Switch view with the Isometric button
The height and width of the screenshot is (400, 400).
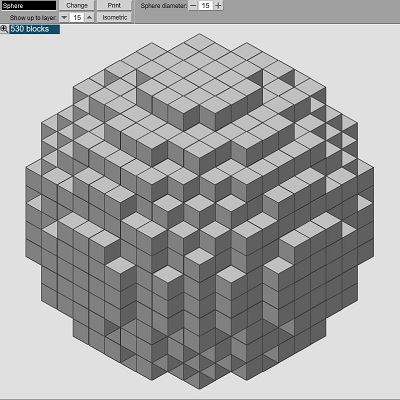pos(114,17)
